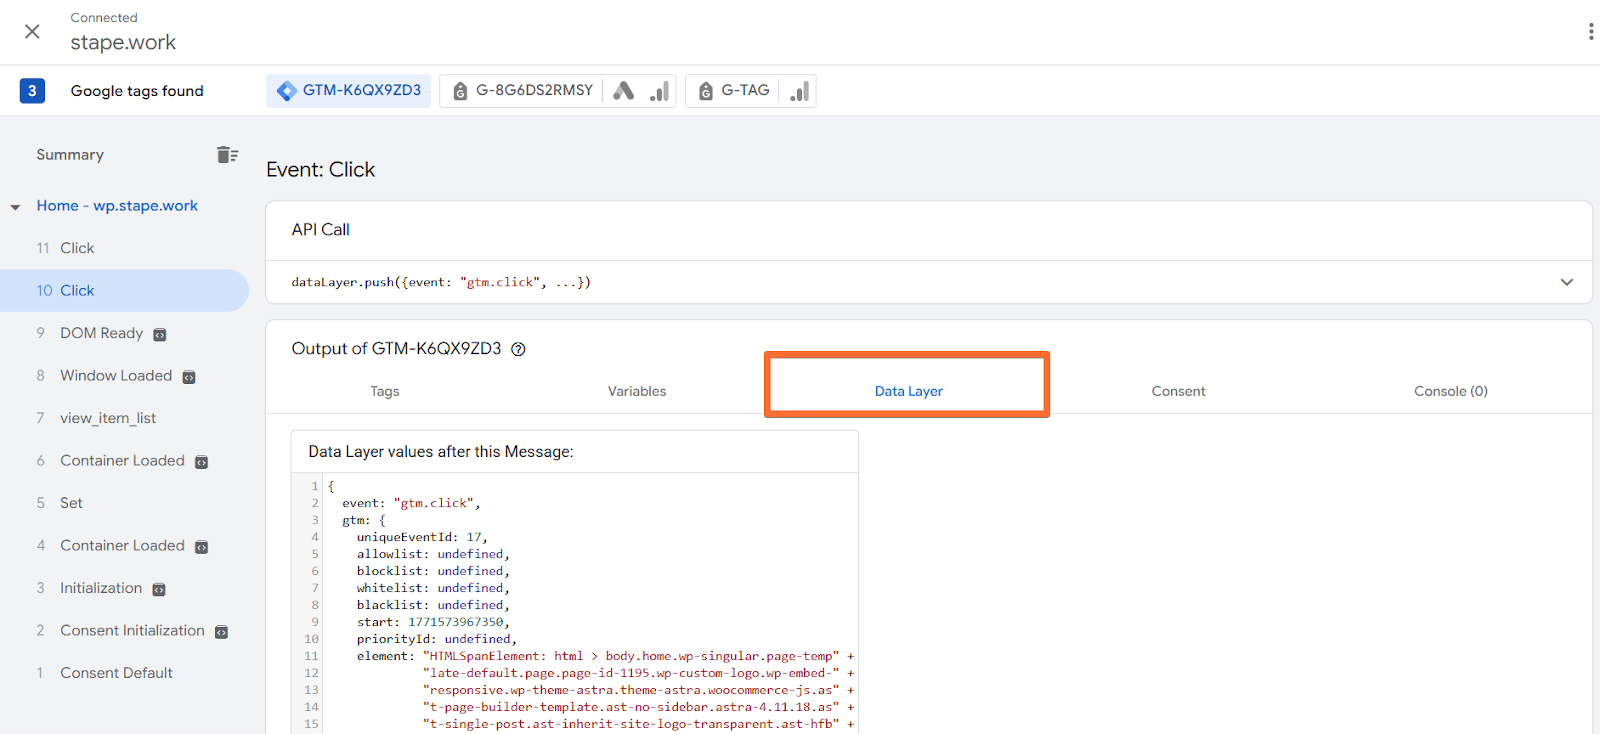Screen dimensions: 1600x734
Task: Select event 4 Container Loaded
Action: coord(124,545)
